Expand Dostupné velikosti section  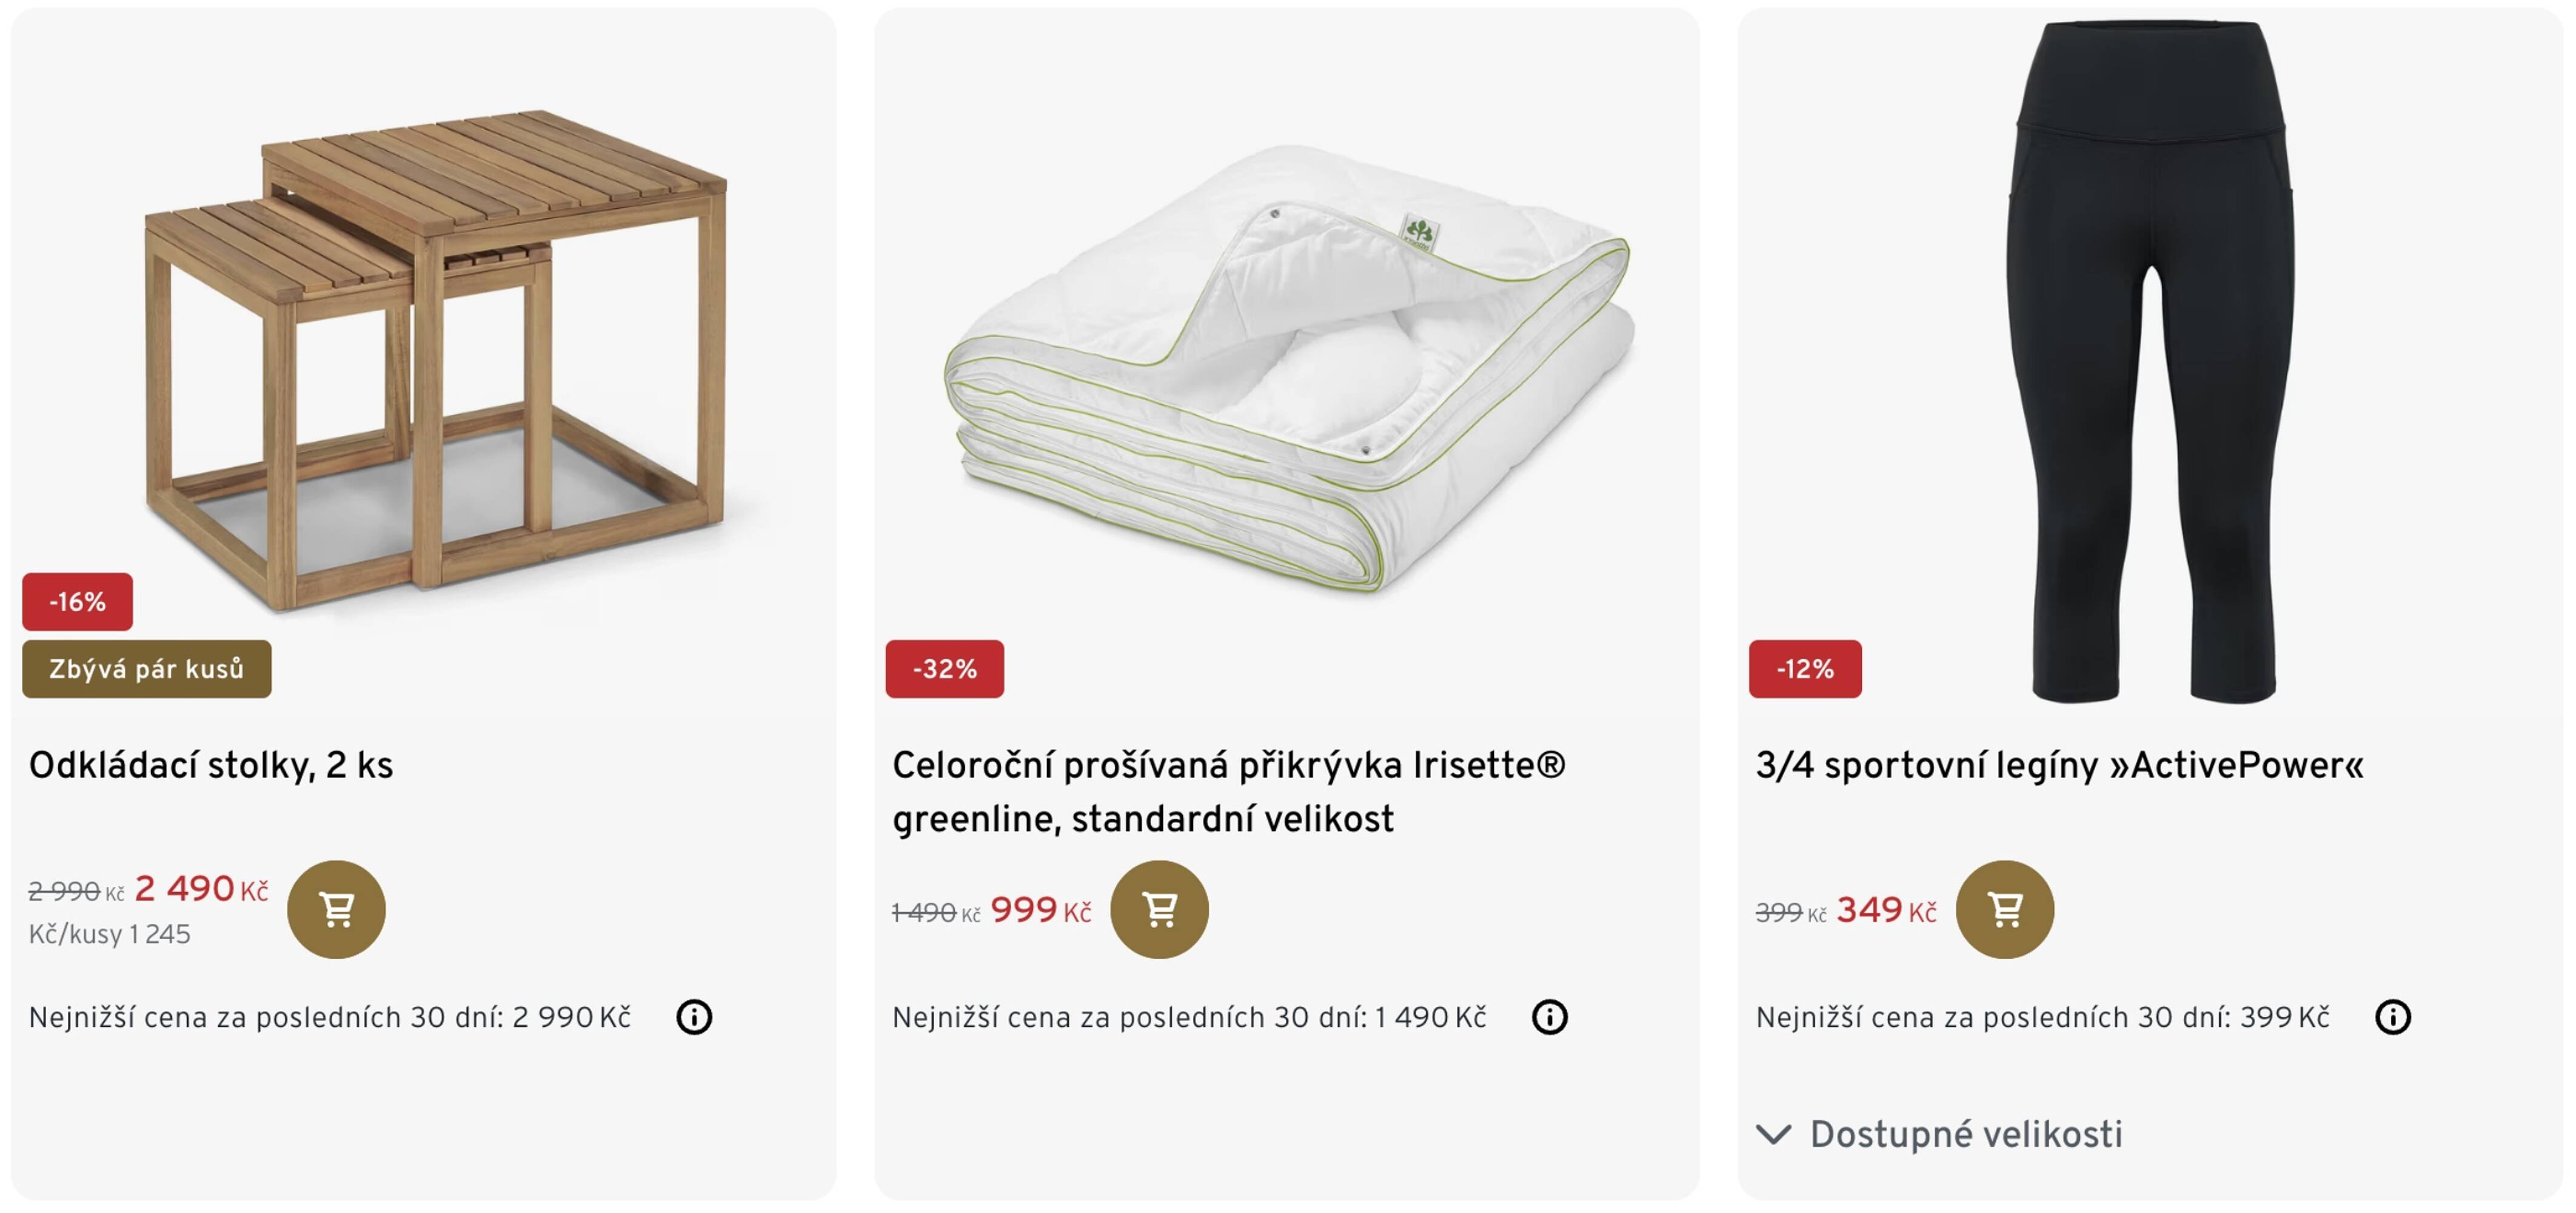point(1965,1134)
